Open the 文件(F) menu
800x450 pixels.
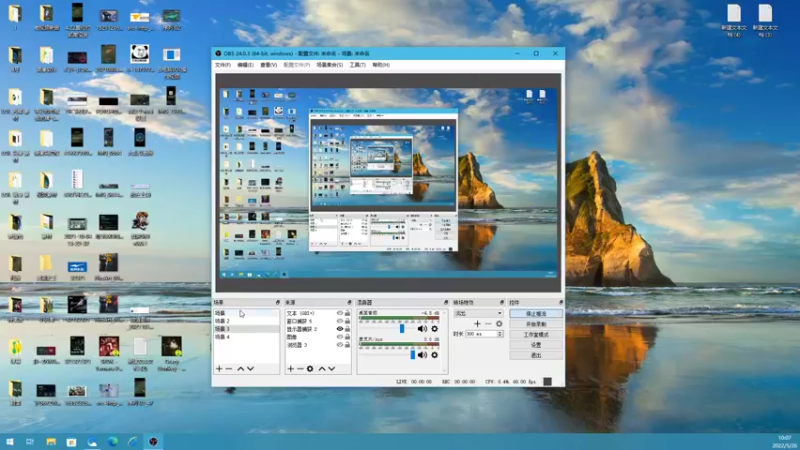point(222,65)
